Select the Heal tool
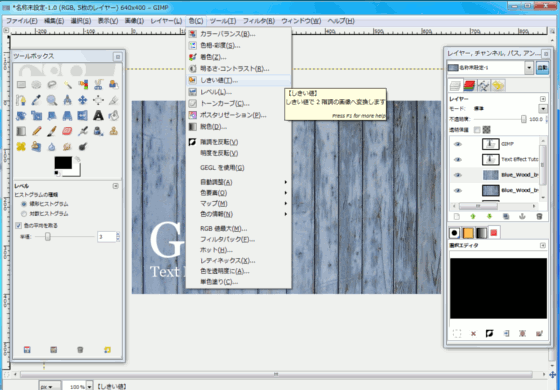The image size is (560, 390). [21, 147]
